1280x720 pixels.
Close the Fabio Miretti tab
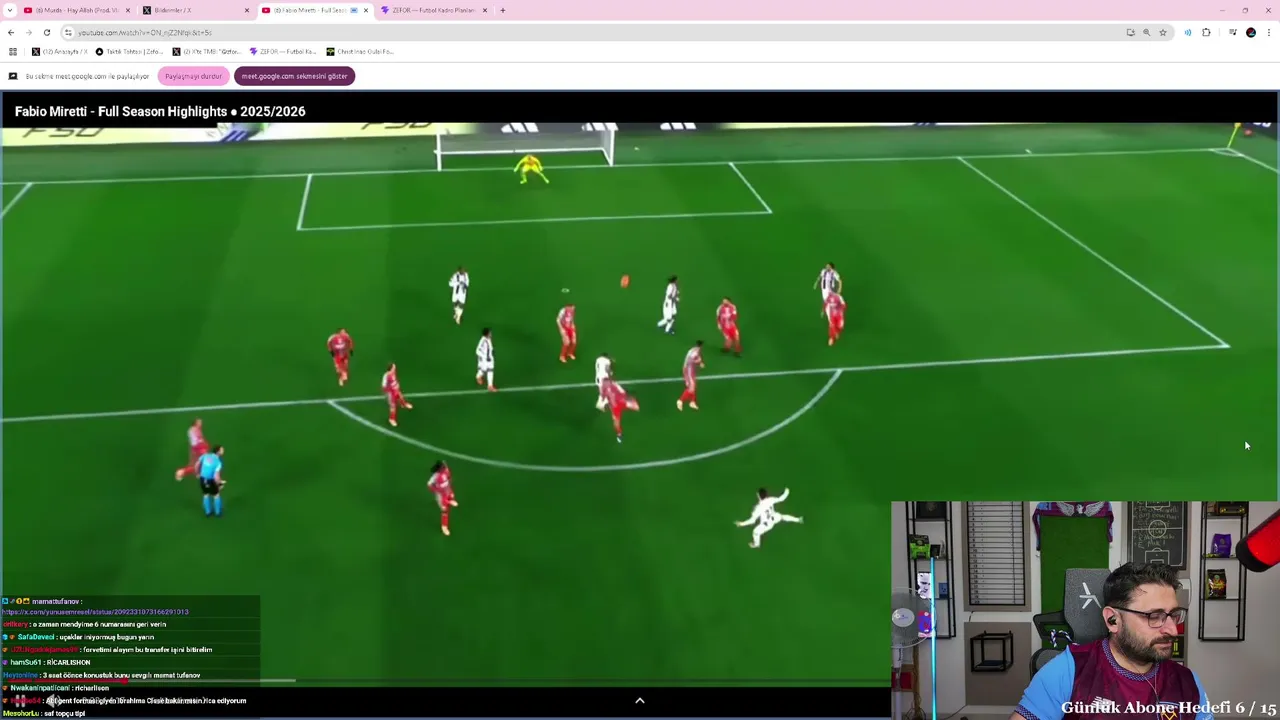366,10
